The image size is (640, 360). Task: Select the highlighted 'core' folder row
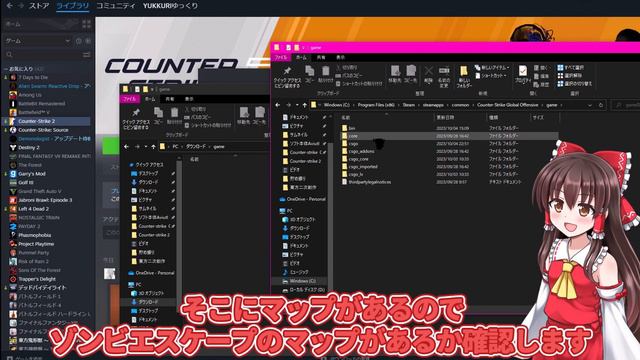point(449,136)
